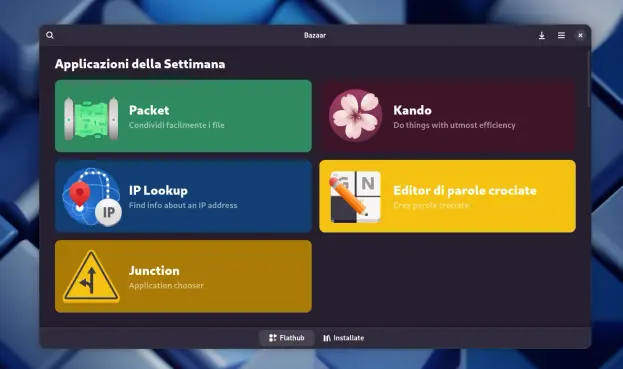This screenshot has width=623, height=369.
Task: Click 'Find info about an IP address' text
Action: pos(183,205)
